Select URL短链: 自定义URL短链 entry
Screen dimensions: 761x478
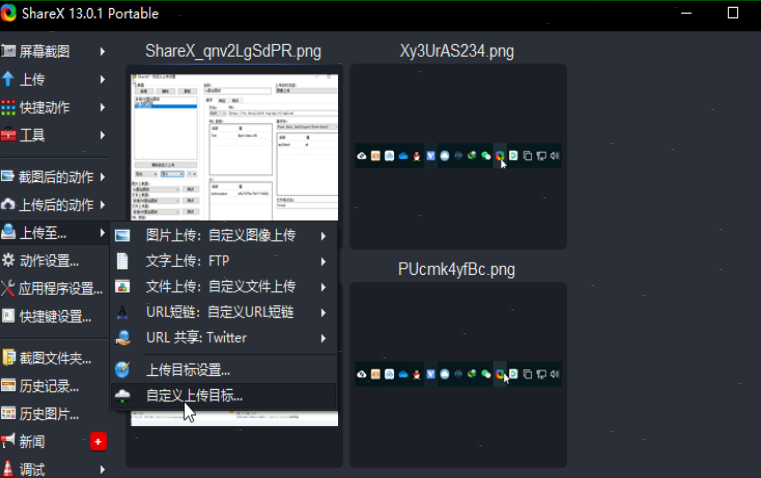[x=223, y=312]
